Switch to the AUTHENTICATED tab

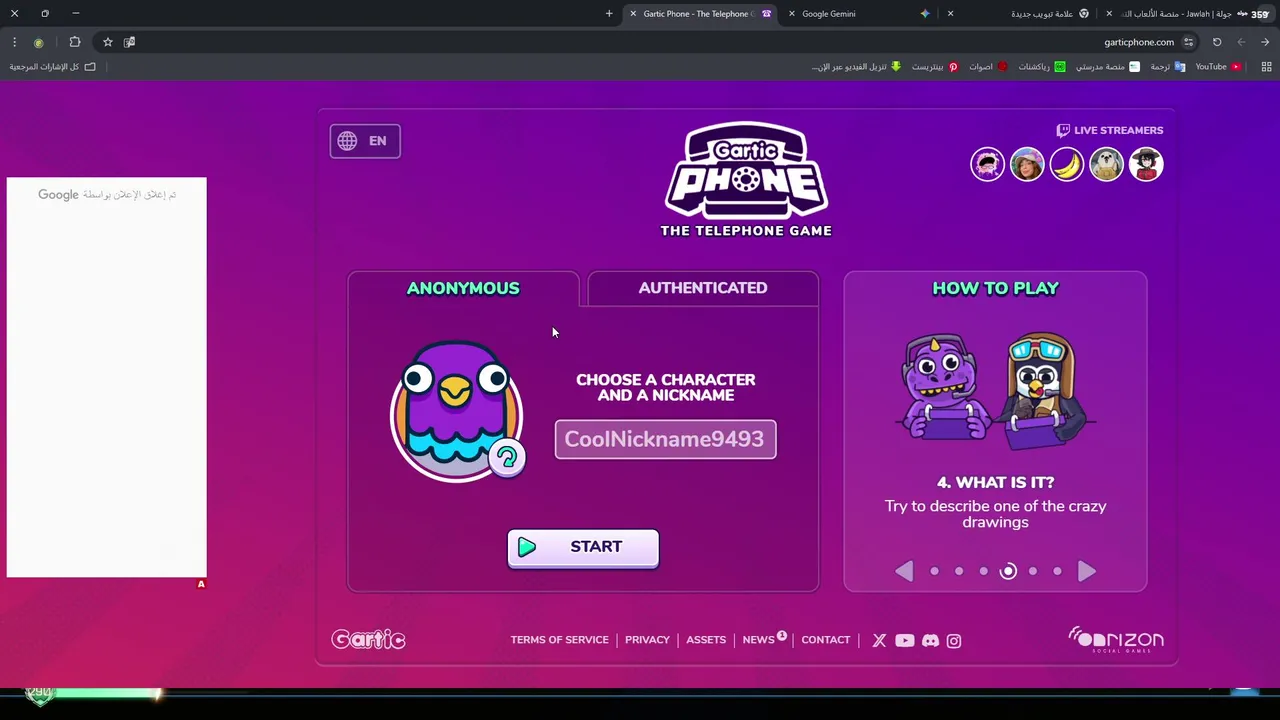coord(703,288)
